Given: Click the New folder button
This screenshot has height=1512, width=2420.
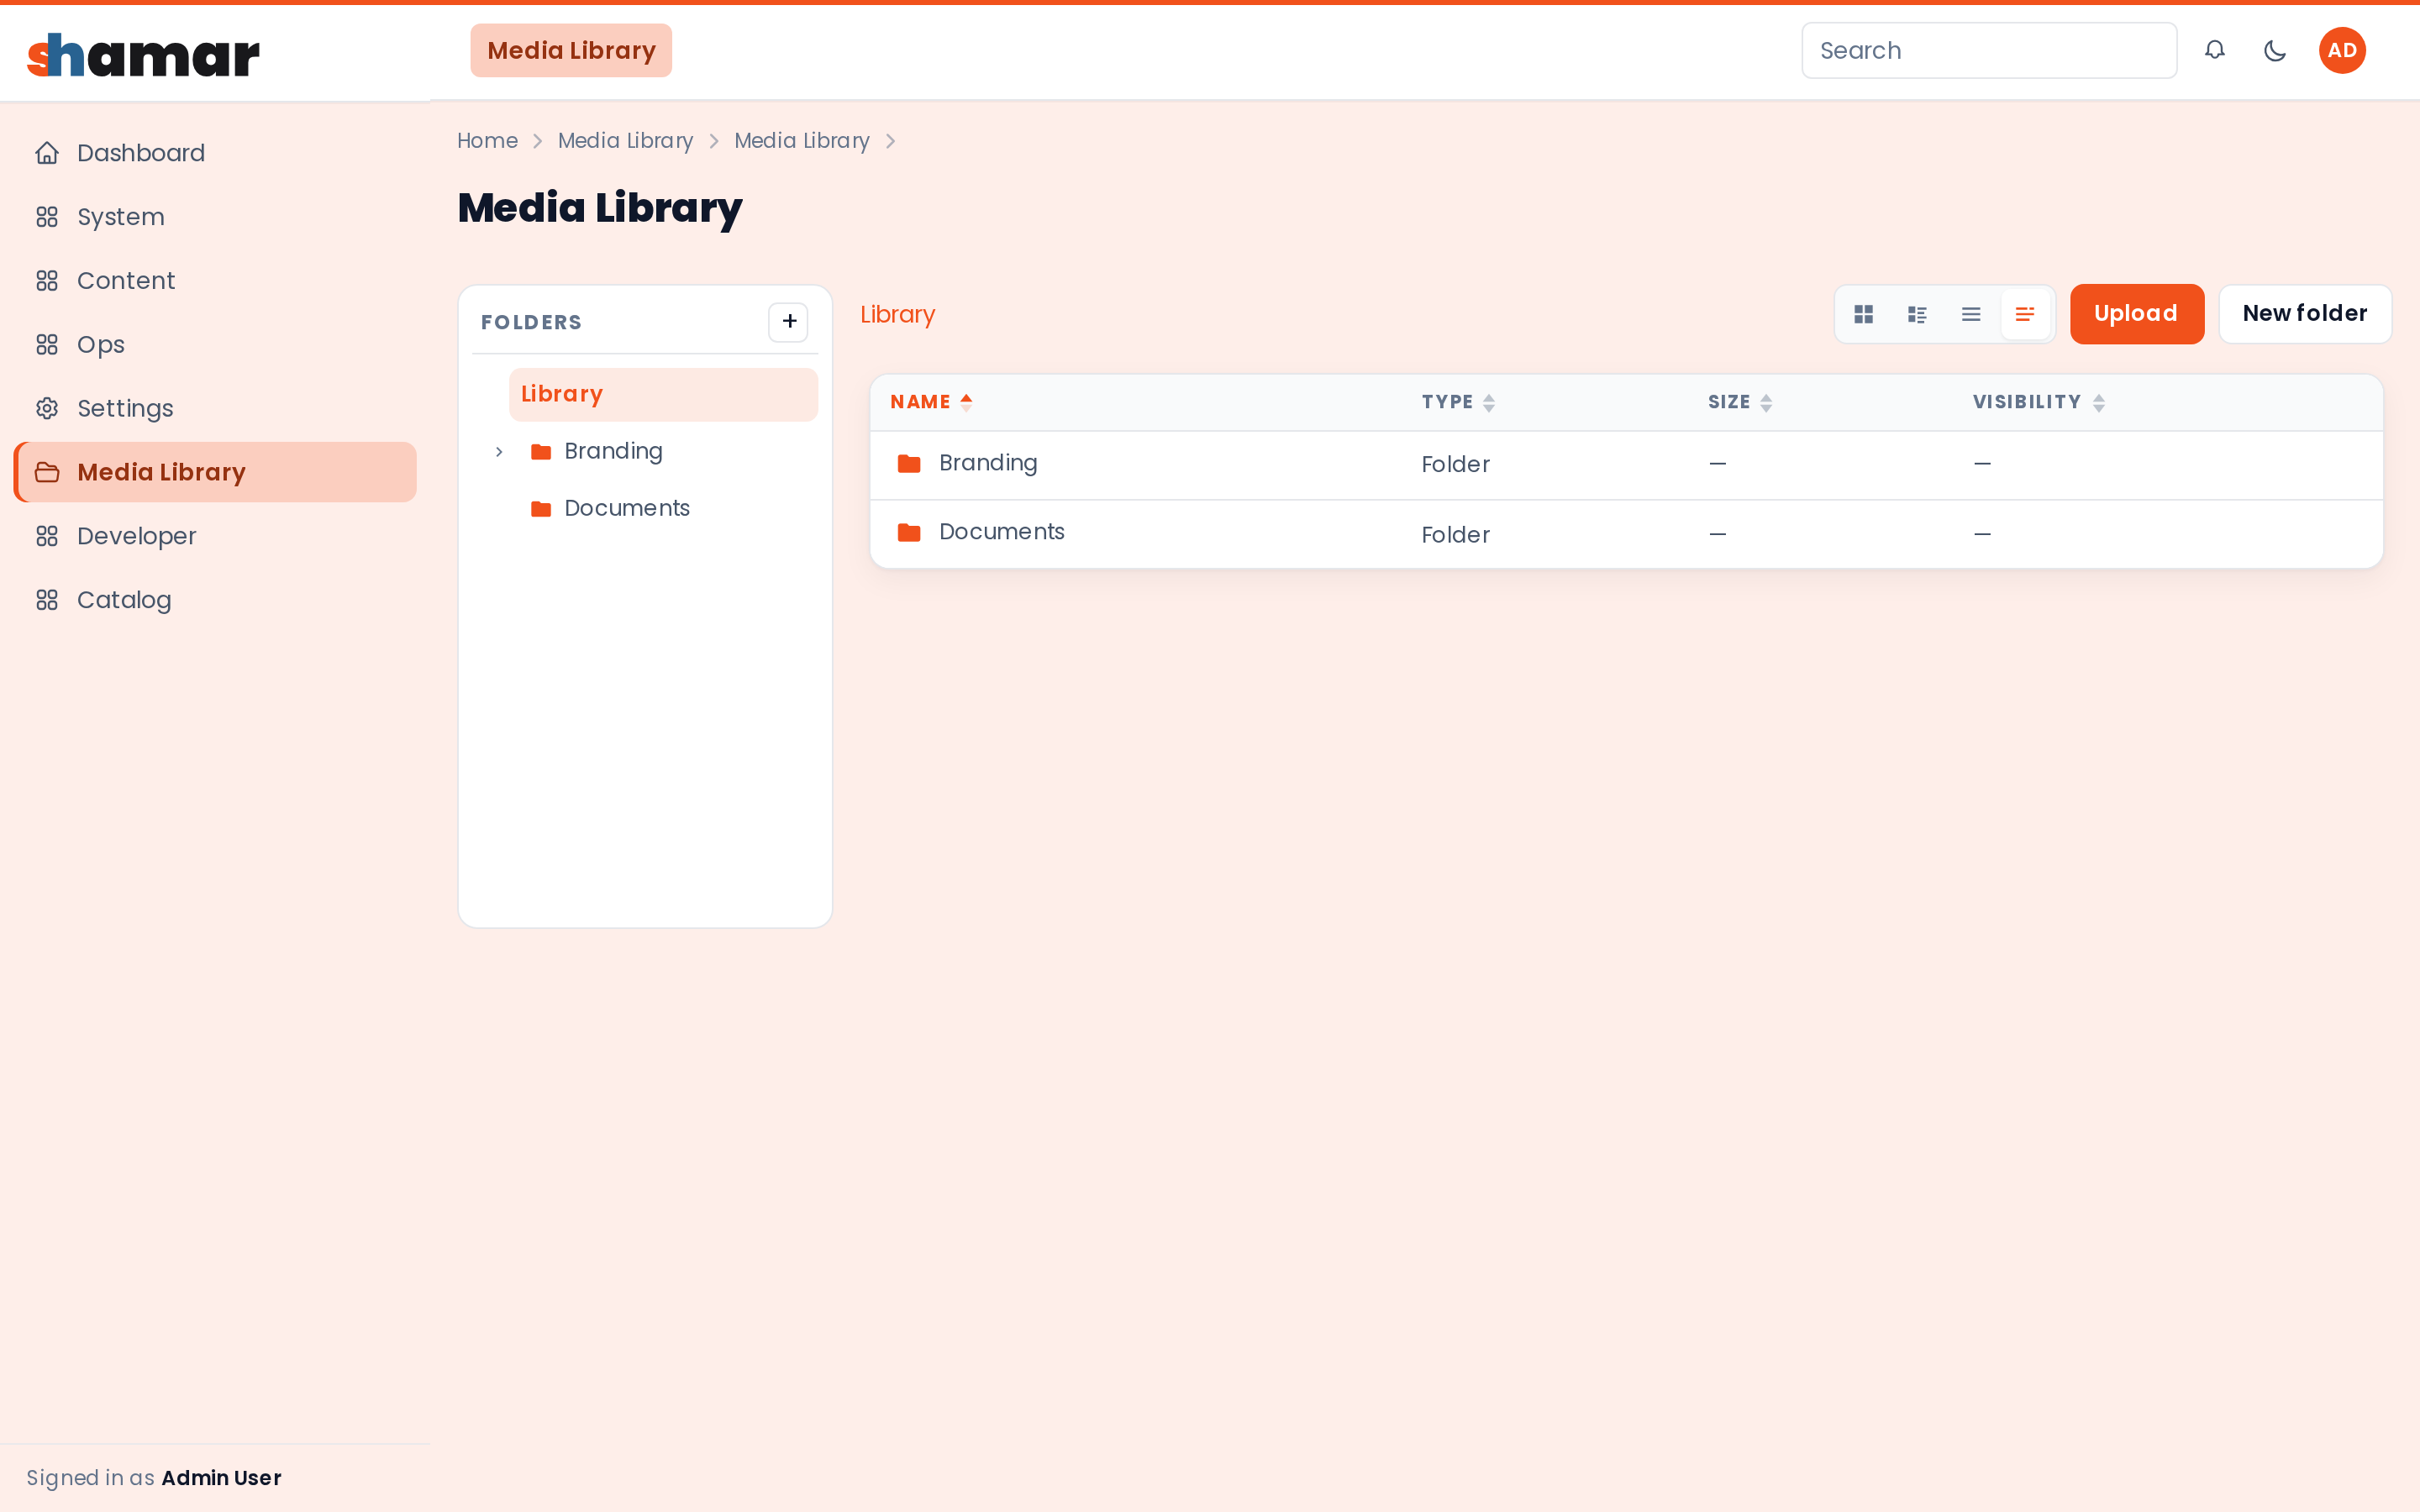Looking at the screenshot, I should [2305, 314].
